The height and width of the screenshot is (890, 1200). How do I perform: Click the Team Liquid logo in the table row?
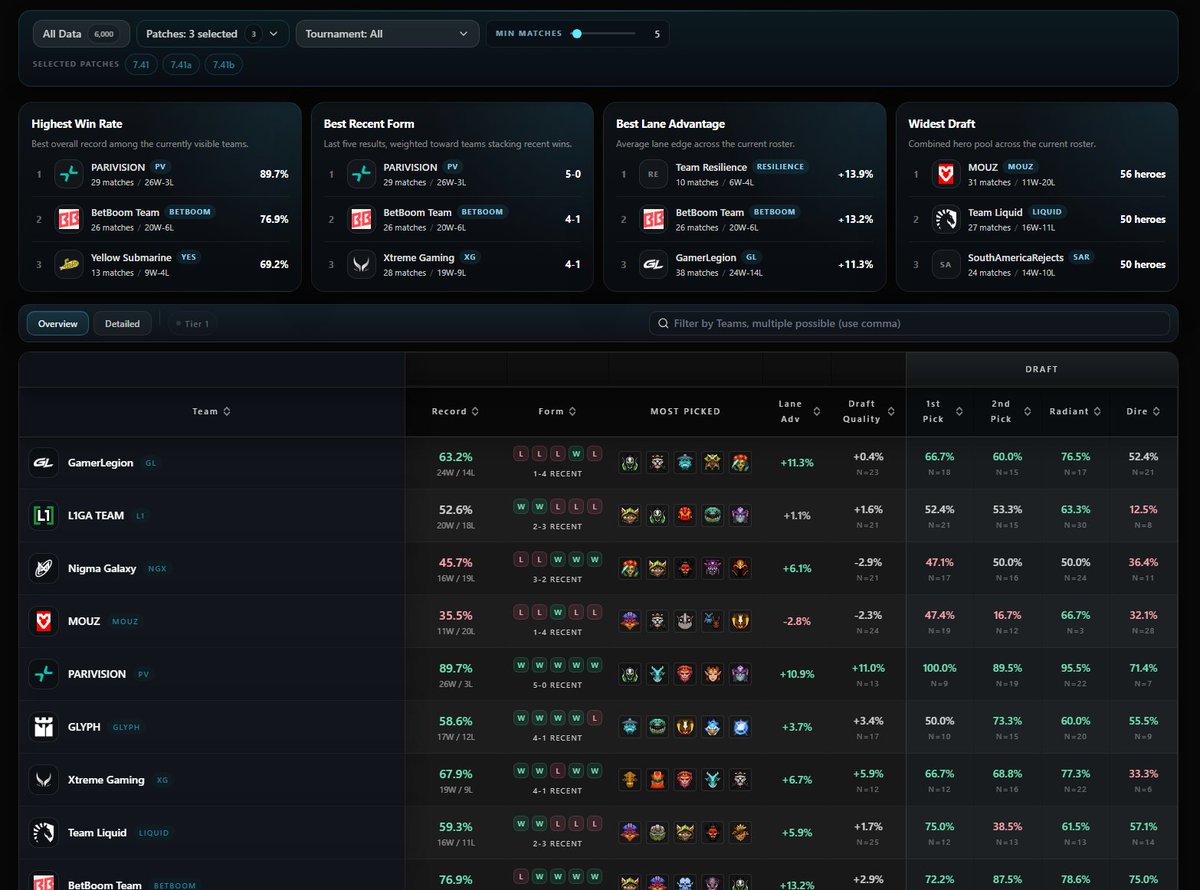click(x=43, y=833)
